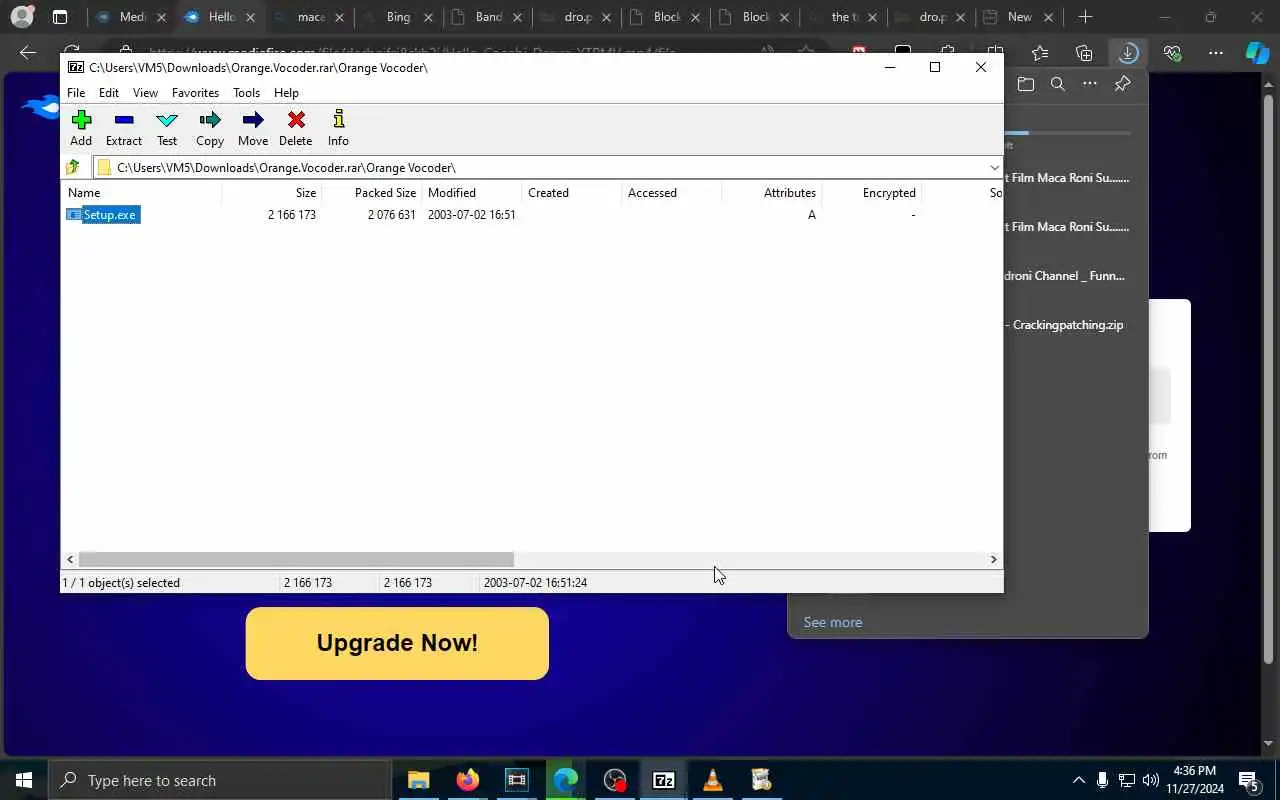Open Edge Favorites star icon
Screen dimensions: 1280x800
coord(1040,53)
